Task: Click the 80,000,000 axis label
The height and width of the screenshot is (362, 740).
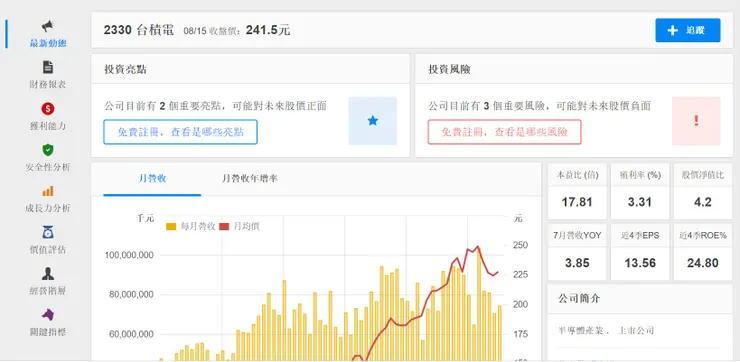Action: tap(131, 295)
